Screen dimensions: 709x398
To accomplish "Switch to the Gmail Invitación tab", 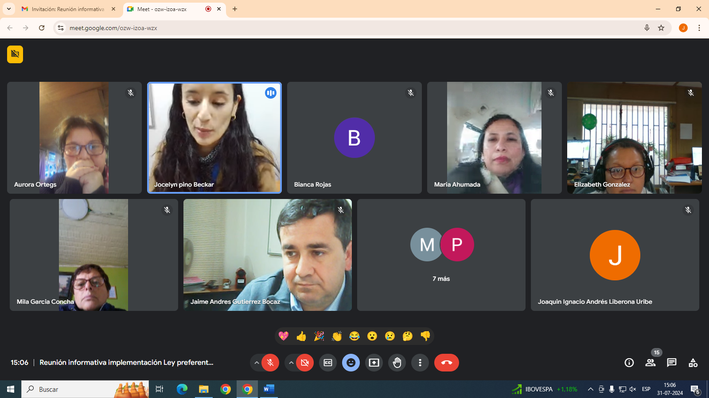I will (x=68, y=9).
